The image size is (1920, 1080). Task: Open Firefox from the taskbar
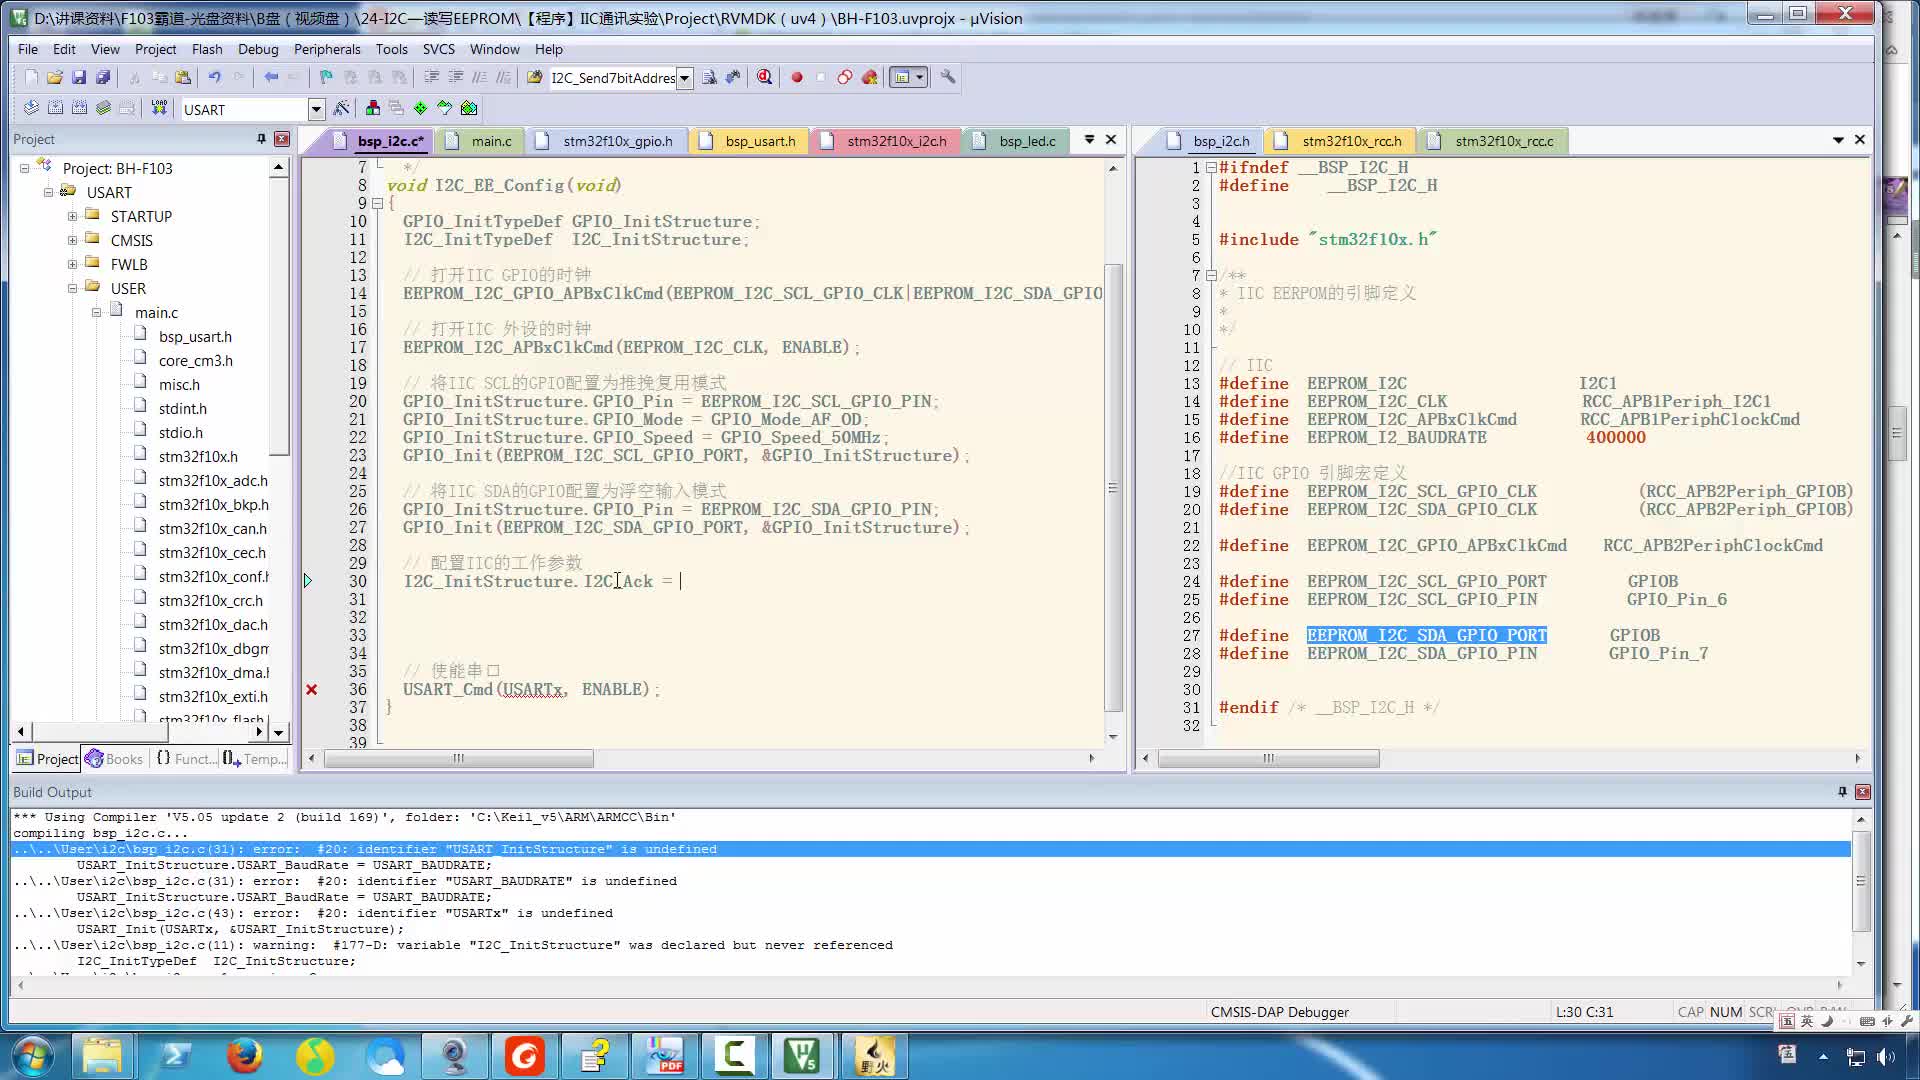[x=245, y=1056]
